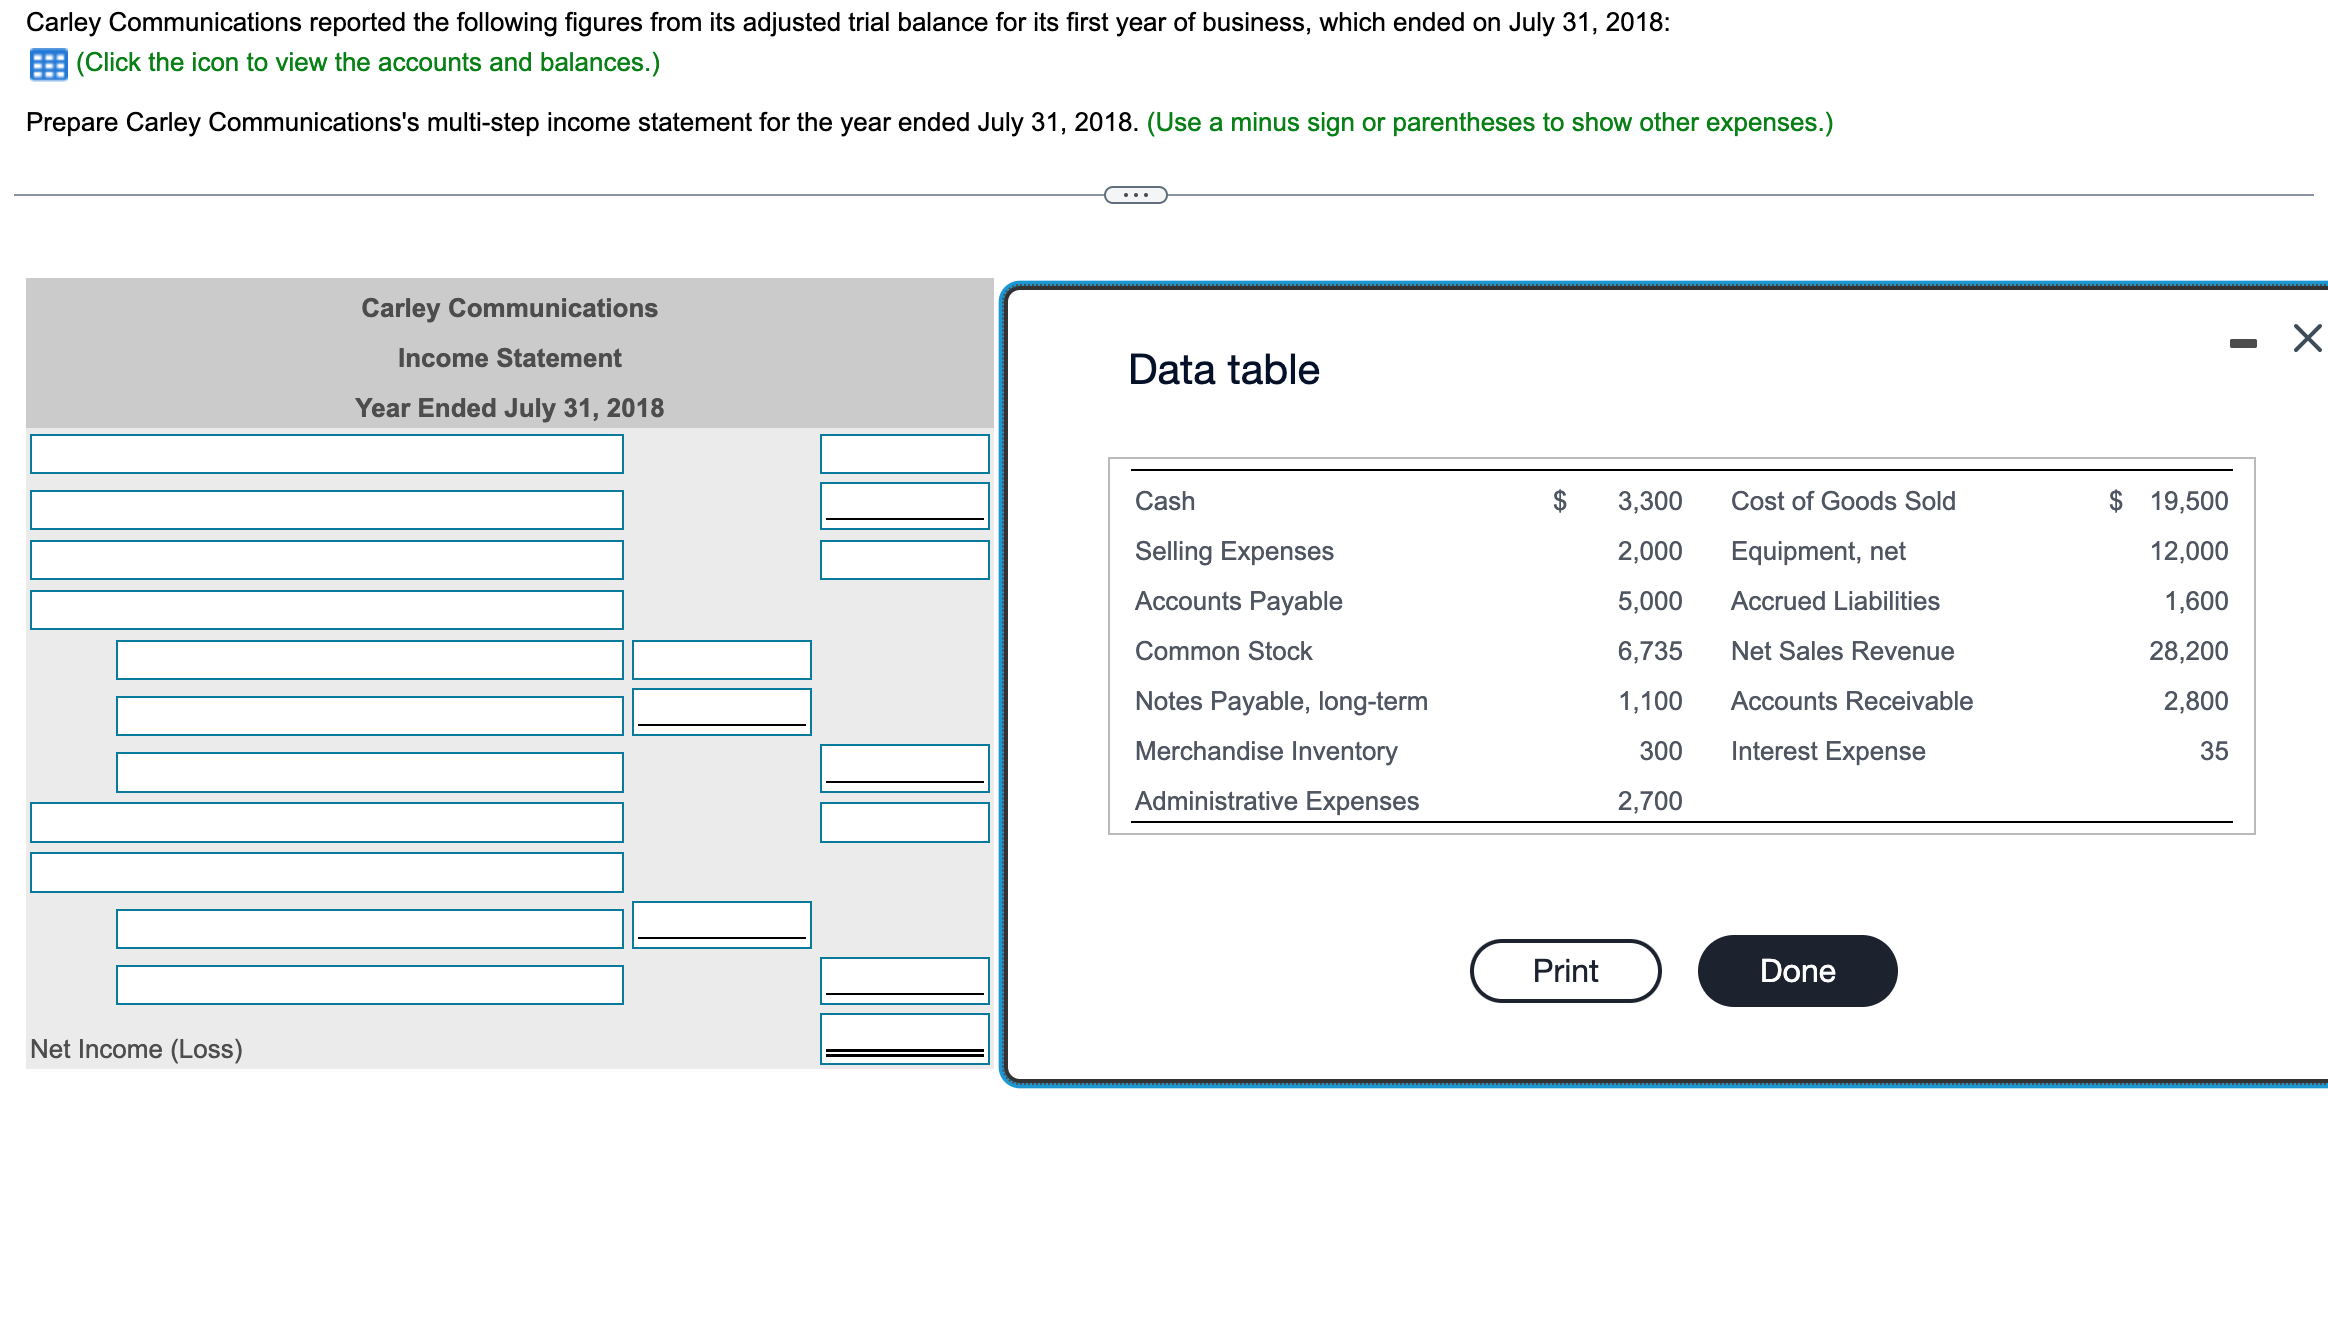Select the first indented expense label field

(369, 660)
